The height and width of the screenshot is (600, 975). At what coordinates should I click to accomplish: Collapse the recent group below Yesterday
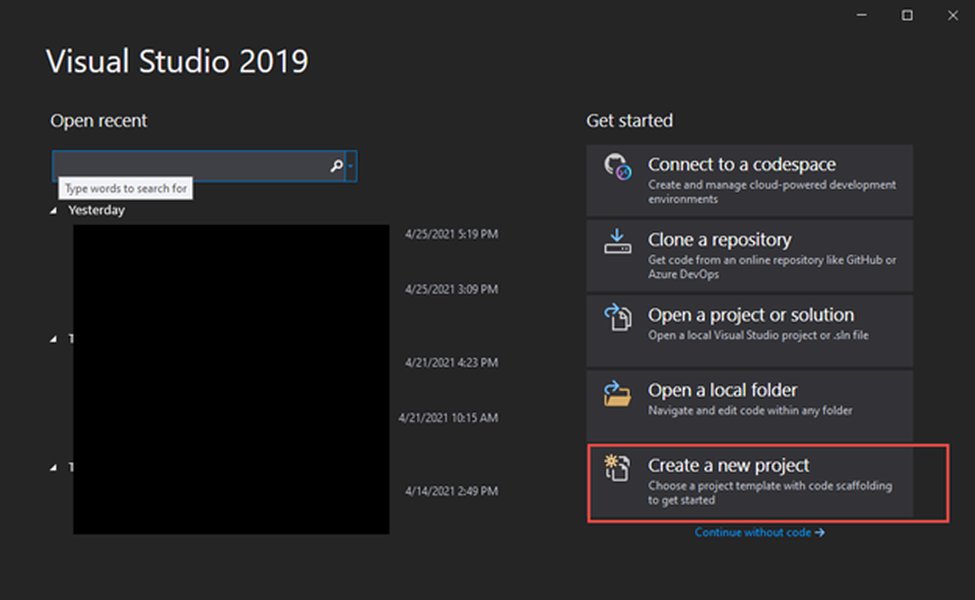53,339
